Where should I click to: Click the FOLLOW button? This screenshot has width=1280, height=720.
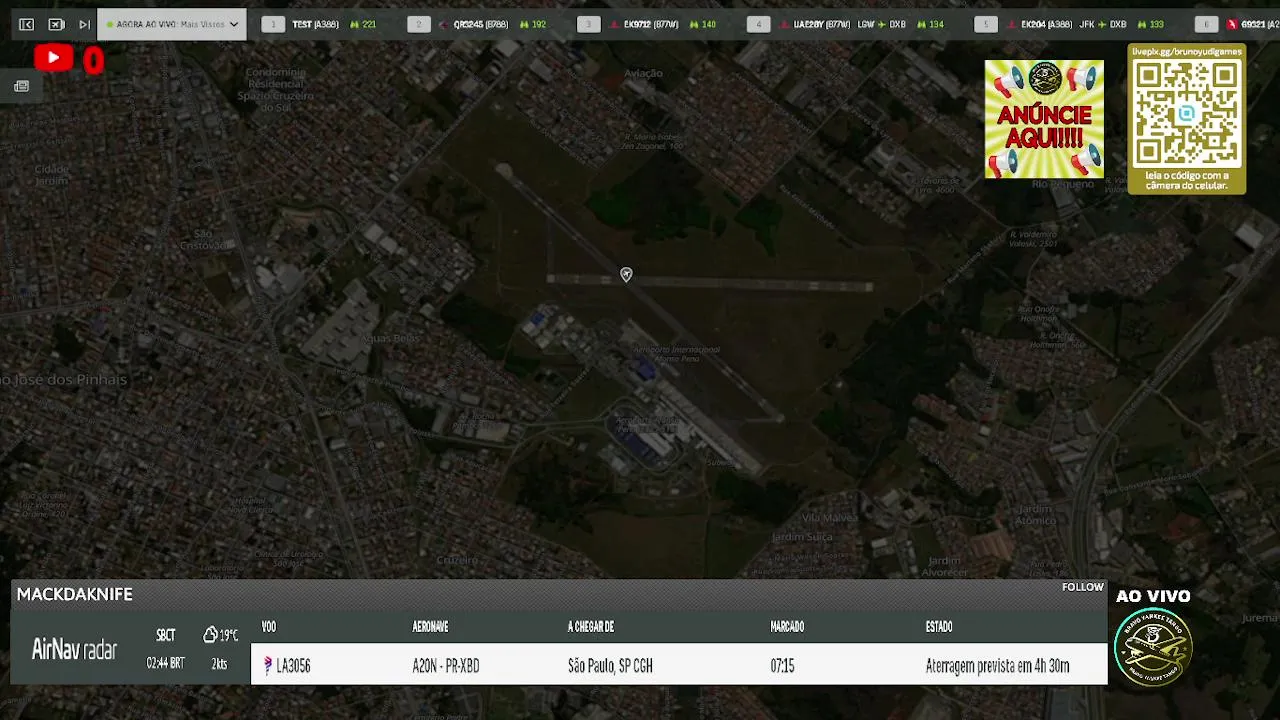point(1083,587)
